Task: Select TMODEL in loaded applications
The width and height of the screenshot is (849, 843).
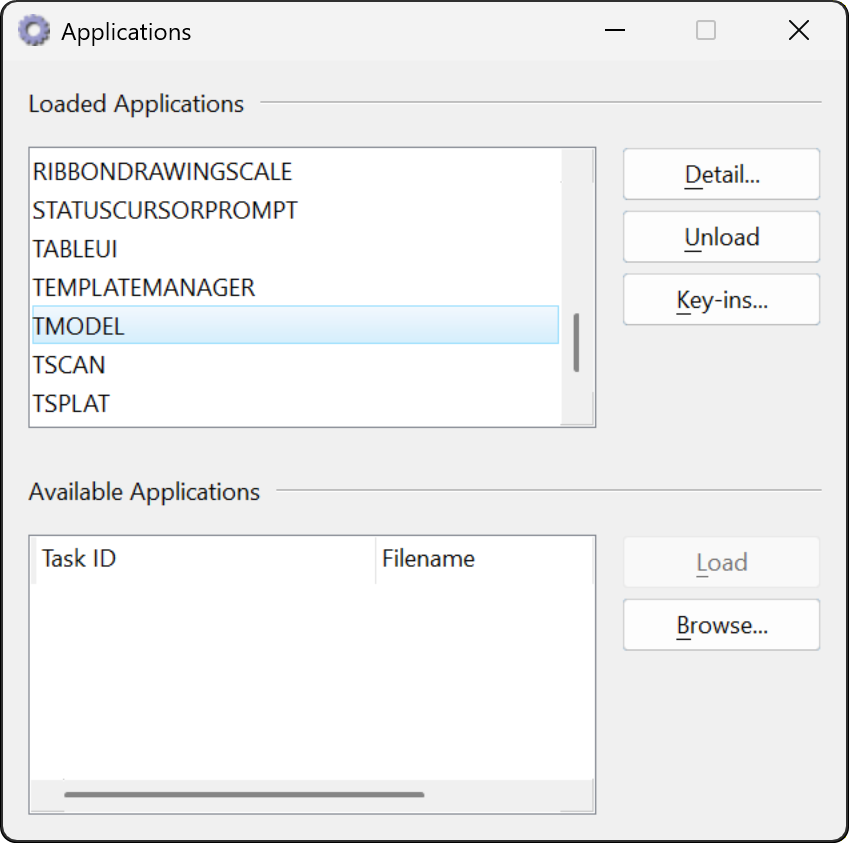Action: pos(295,325)
